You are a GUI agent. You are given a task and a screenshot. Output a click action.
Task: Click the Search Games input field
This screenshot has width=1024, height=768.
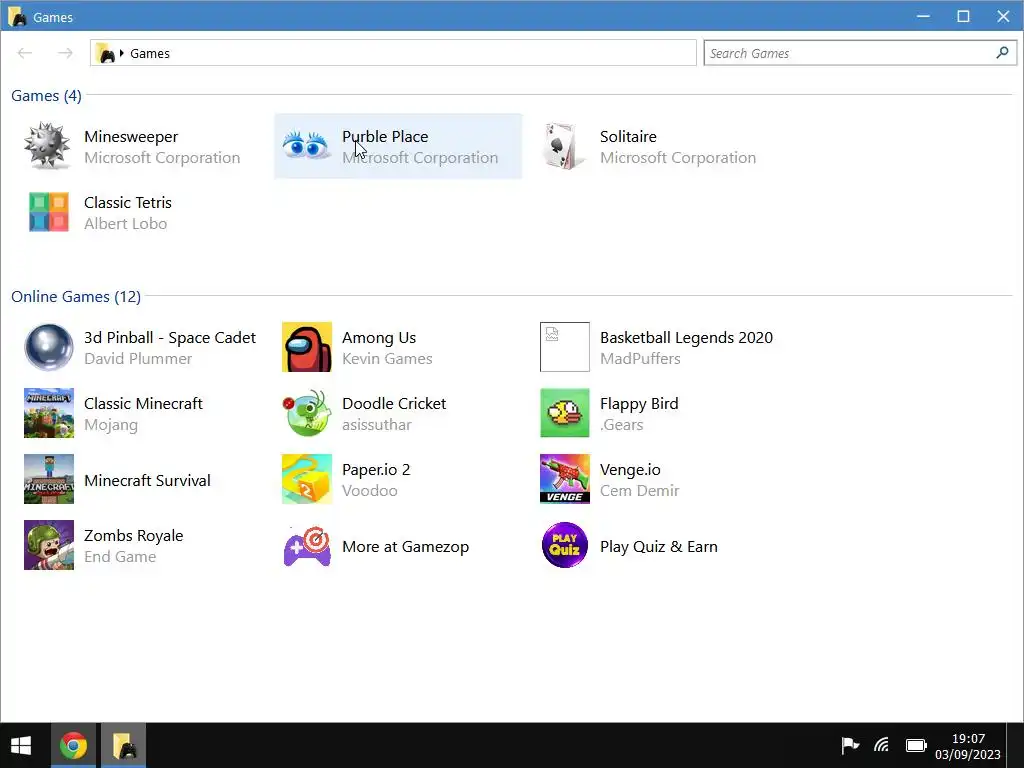(x=860, y=53)
